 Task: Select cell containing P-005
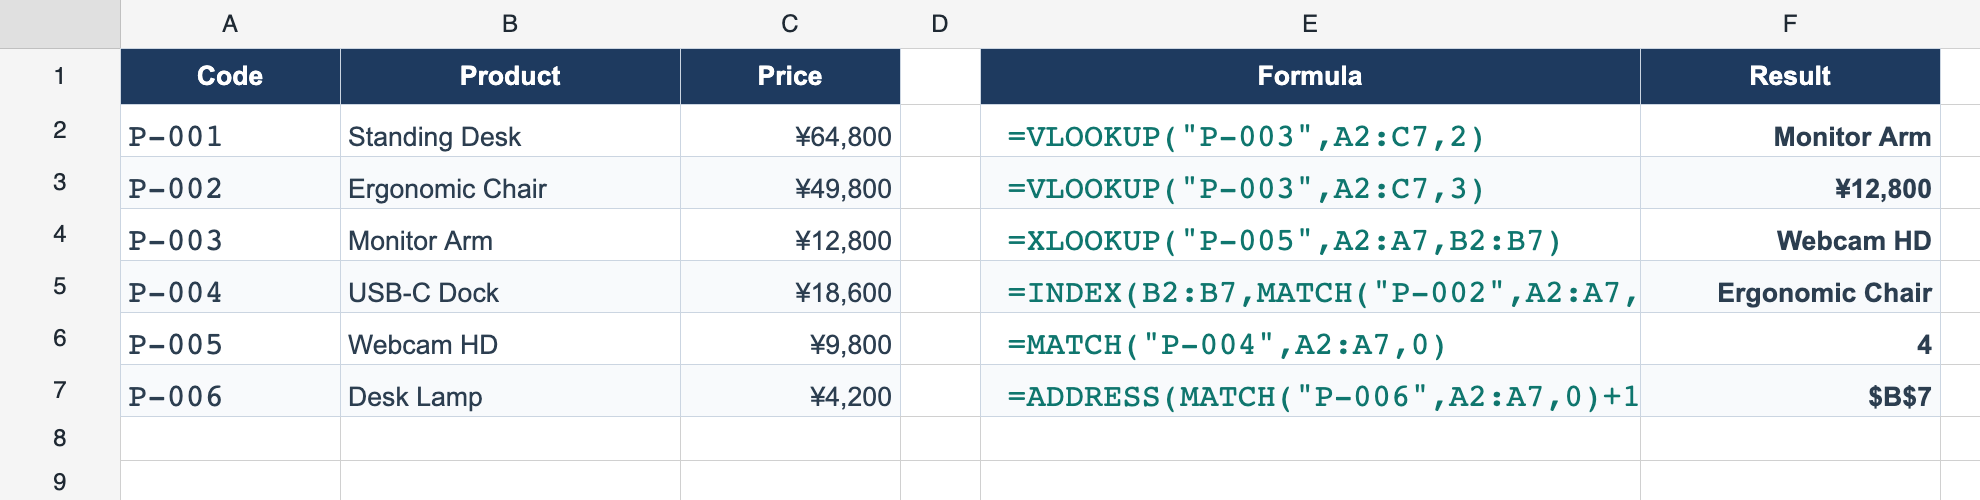[230, 339]
